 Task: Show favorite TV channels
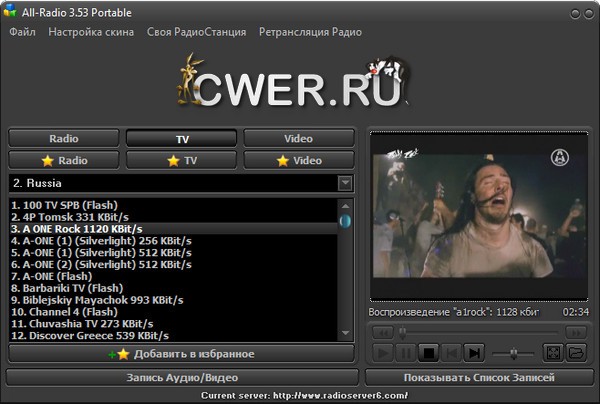pyautogui.click(x=182, y=160)
